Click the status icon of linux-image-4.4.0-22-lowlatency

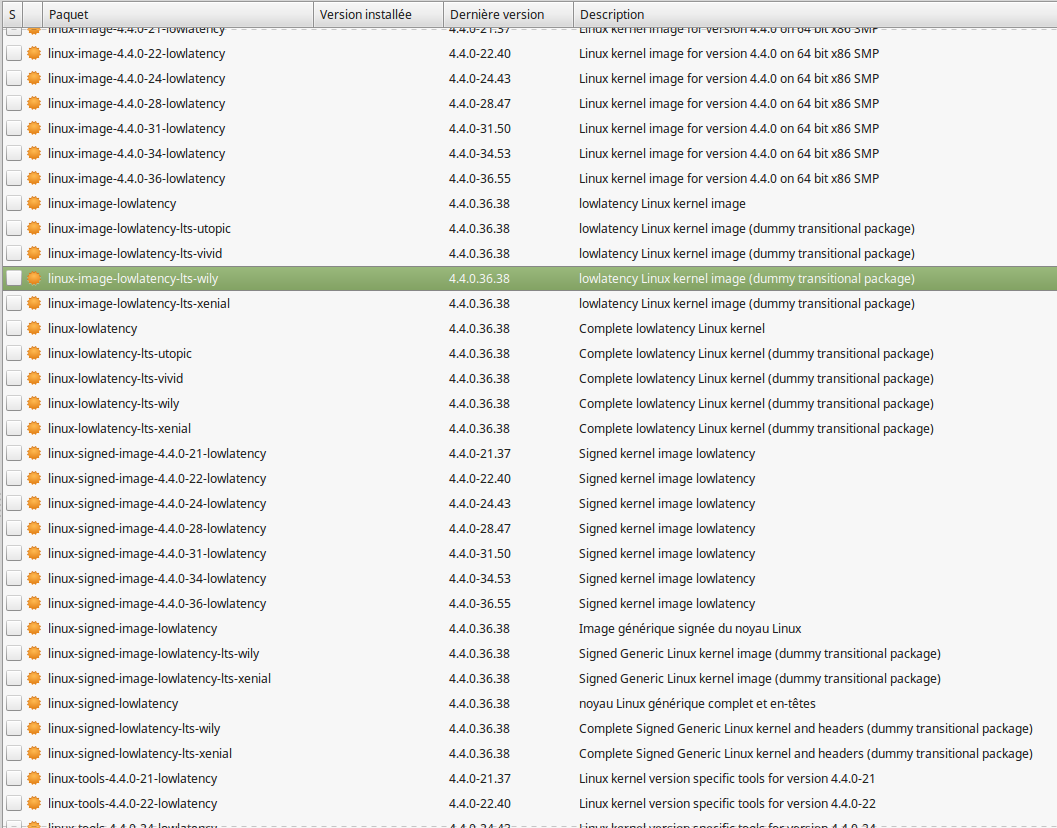click(34, 53)
